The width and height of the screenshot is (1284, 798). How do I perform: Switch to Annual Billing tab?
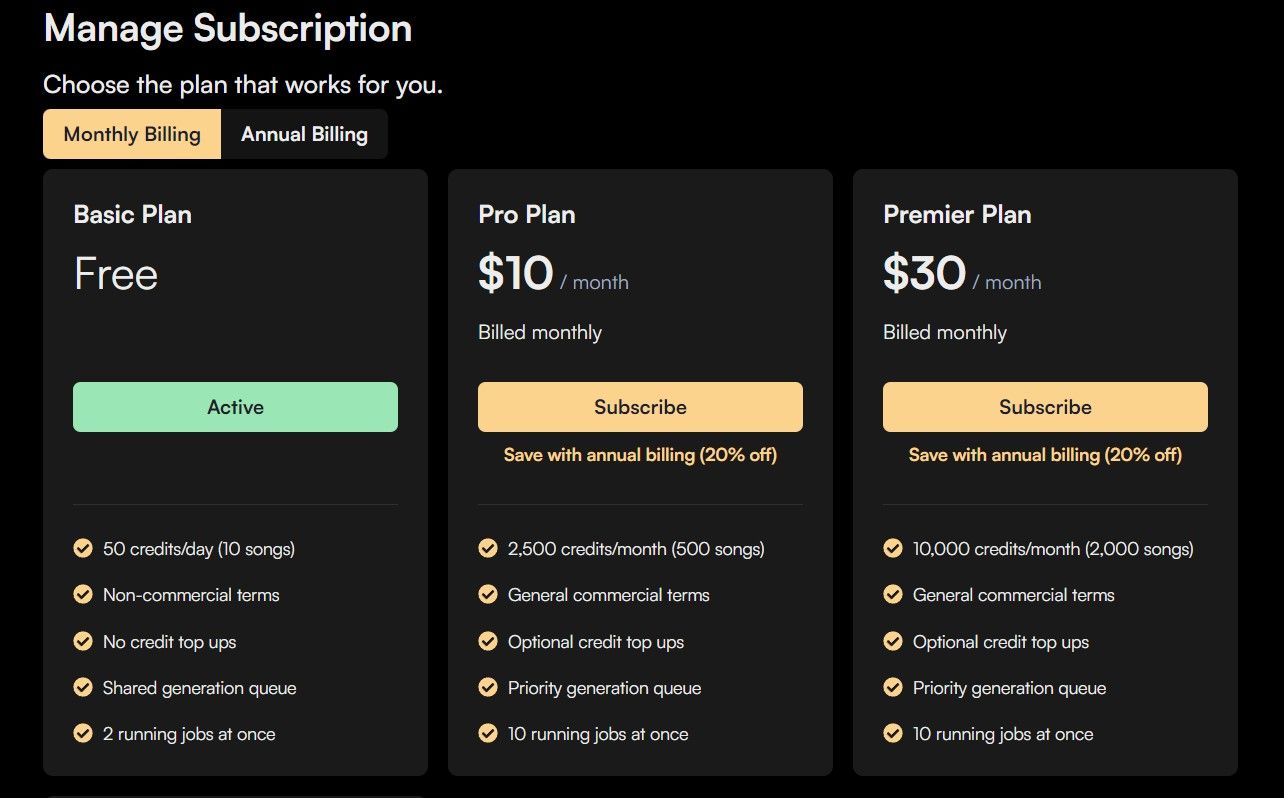pyautogui.click(x=304, y=134)
